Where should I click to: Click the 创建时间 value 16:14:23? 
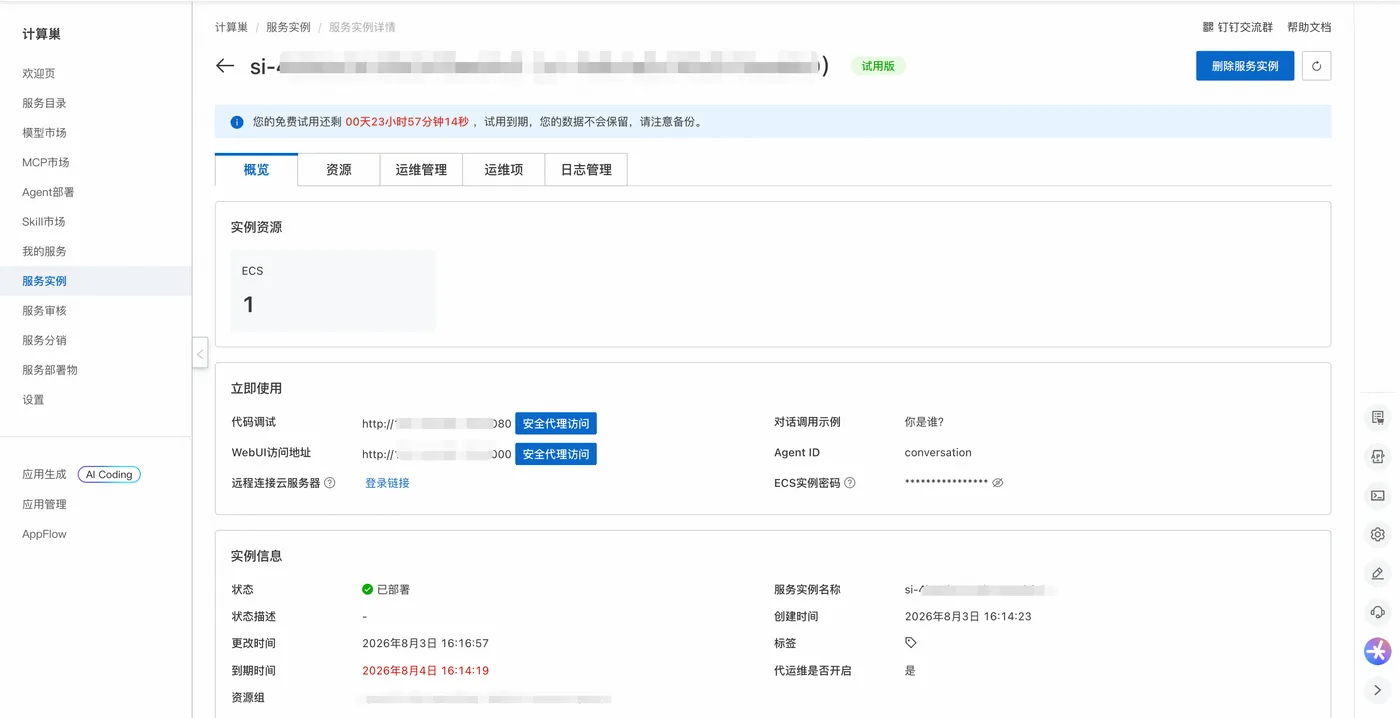click(x=968, y=616)
